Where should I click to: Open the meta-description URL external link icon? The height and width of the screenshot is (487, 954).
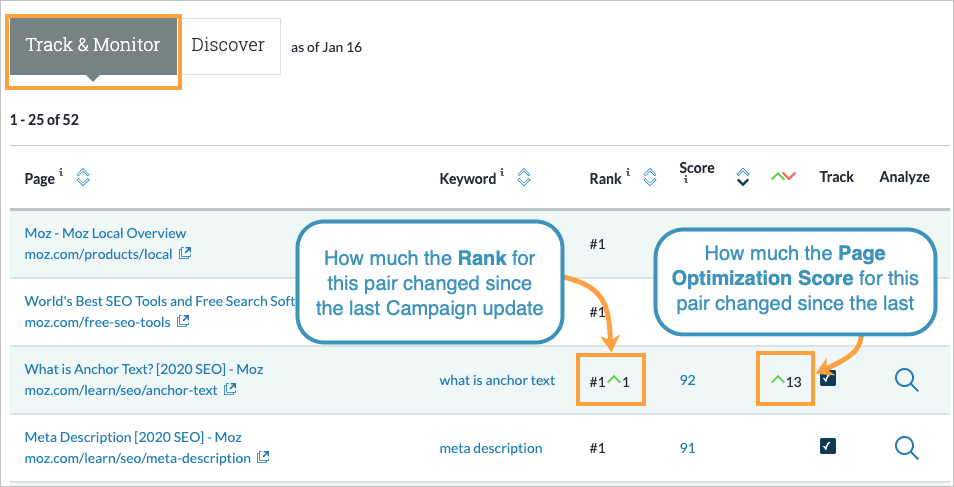[x=263, y=457]
